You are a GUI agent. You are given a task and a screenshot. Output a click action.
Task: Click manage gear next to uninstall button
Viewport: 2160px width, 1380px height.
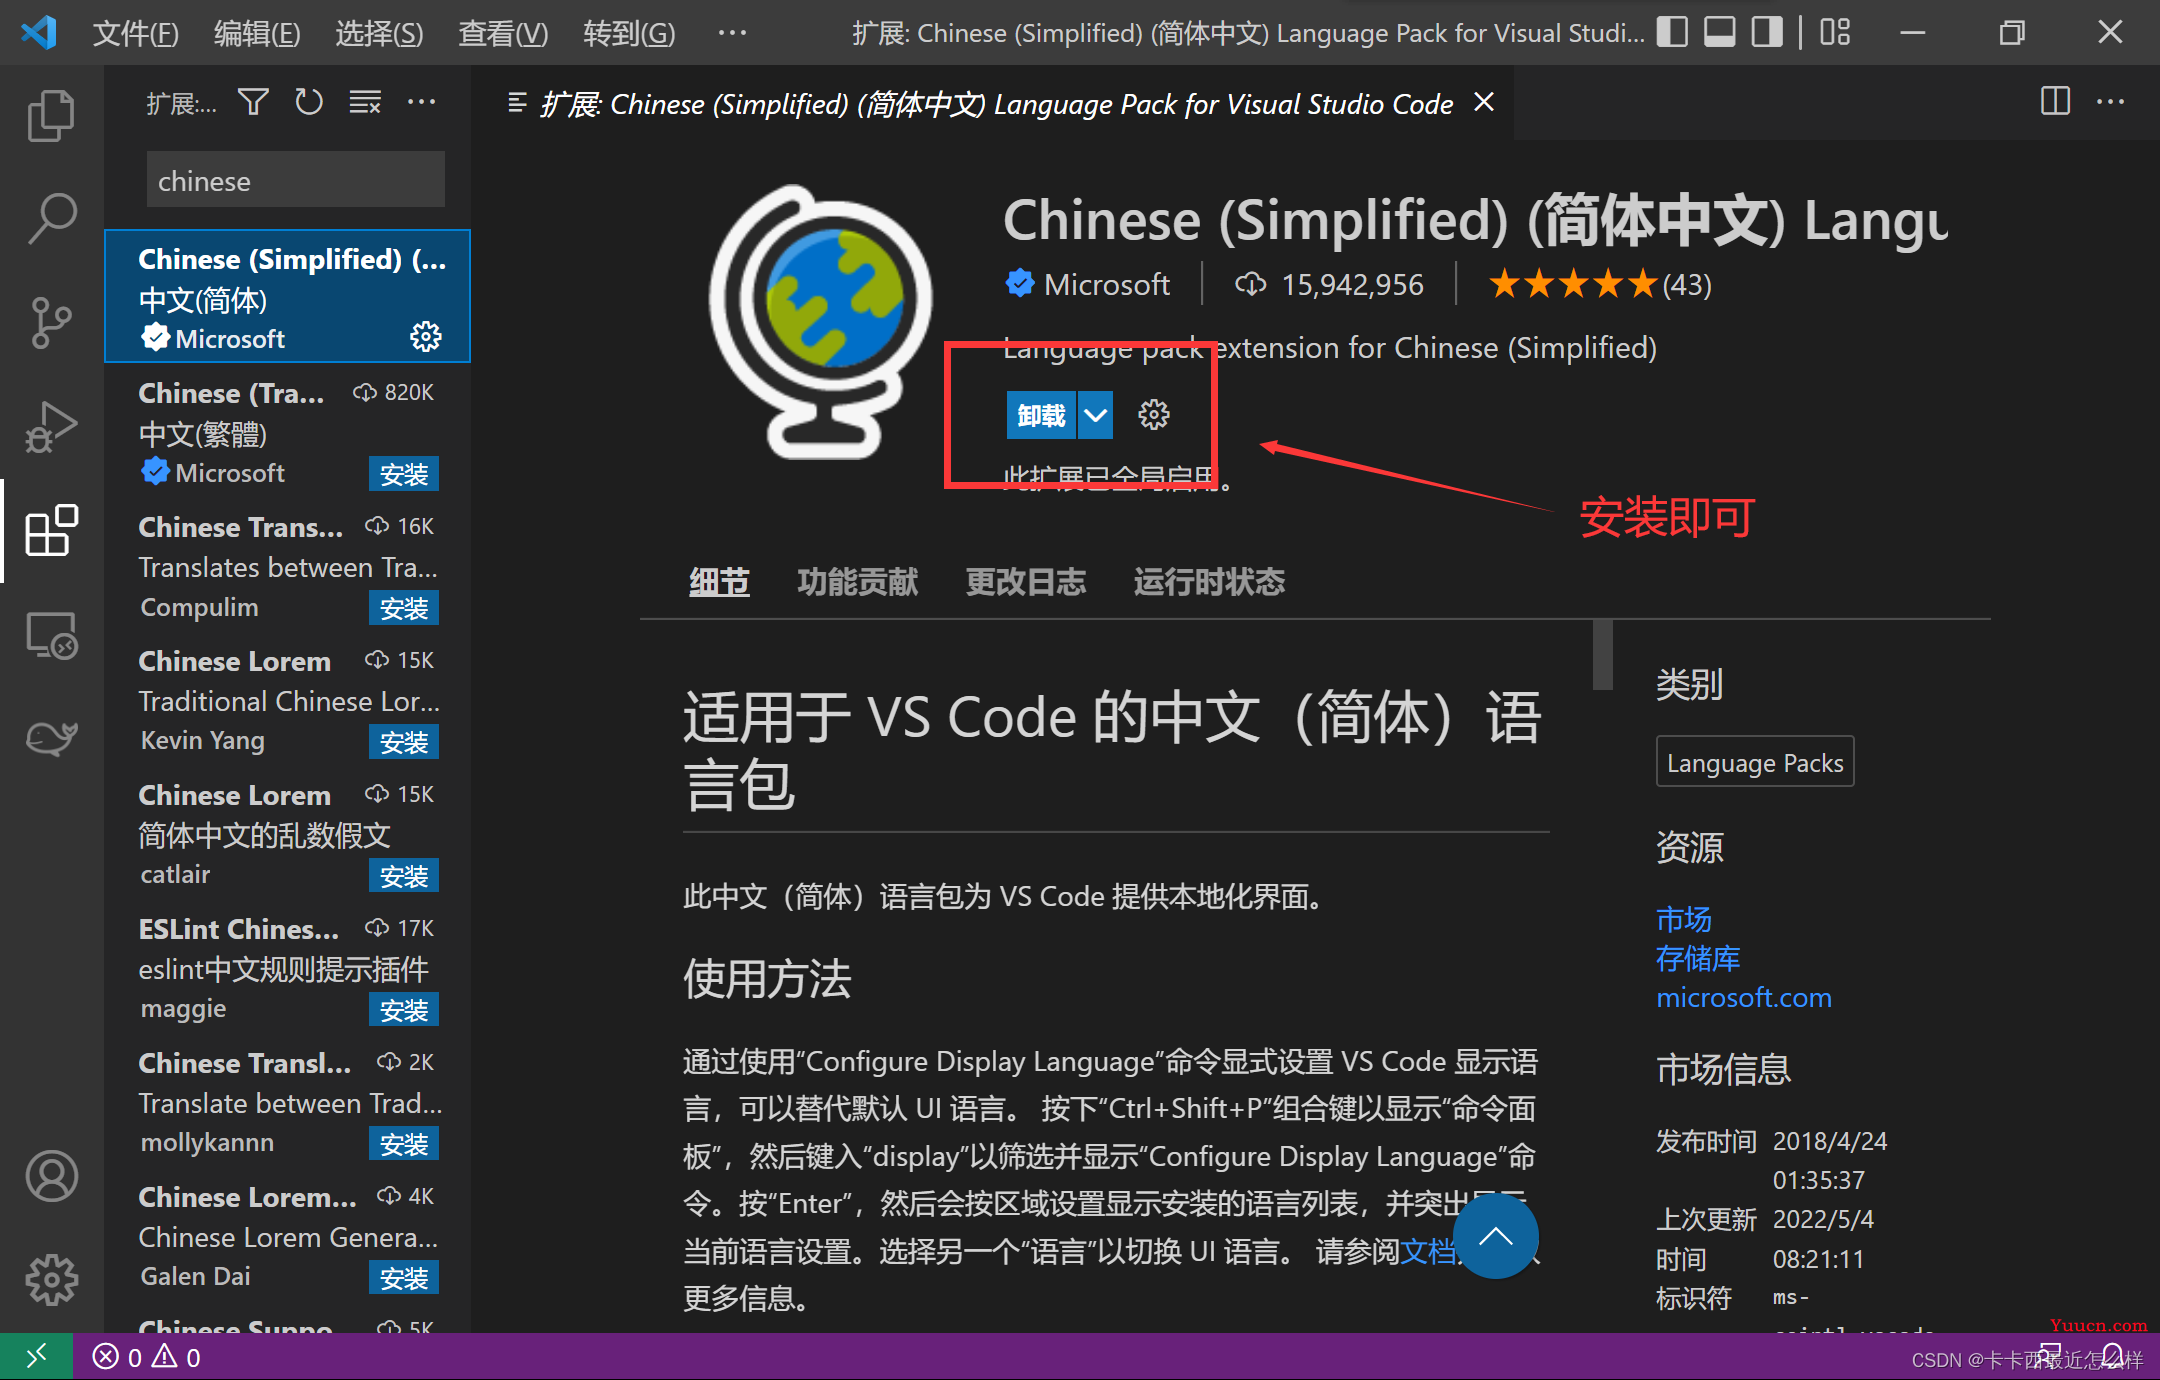tap(1154, 415)
